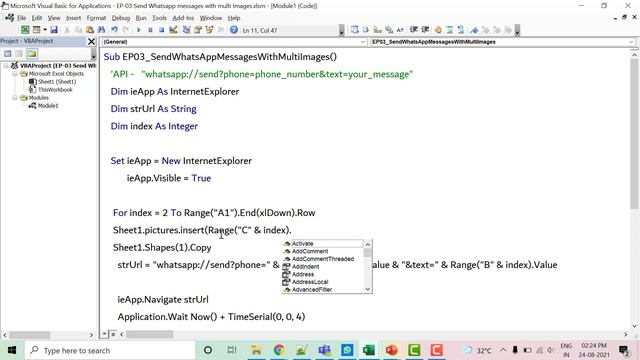The width and height of the screenshot is (640, 360).
Task: Click the List Properties/Methods edit toolbar icon
Action: coord(355,30)
